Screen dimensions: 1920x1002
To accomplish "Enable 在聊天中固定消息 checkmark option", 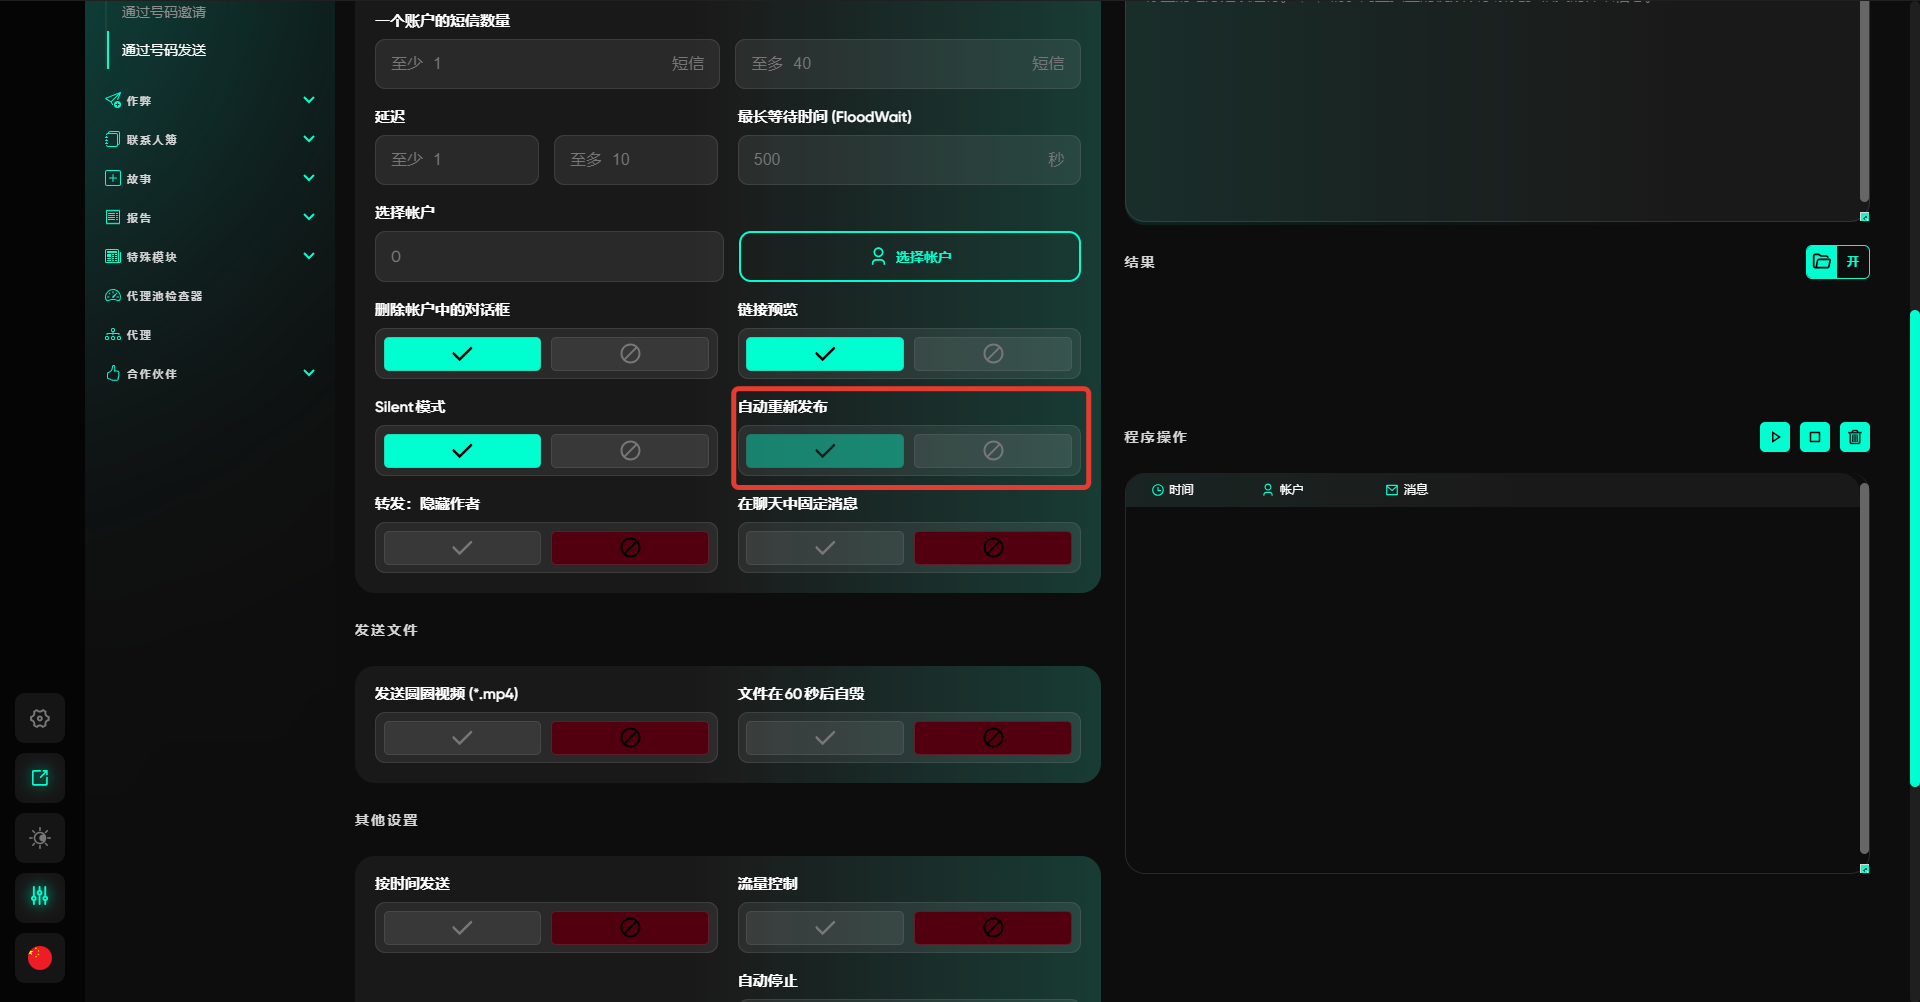I will 824,548.
